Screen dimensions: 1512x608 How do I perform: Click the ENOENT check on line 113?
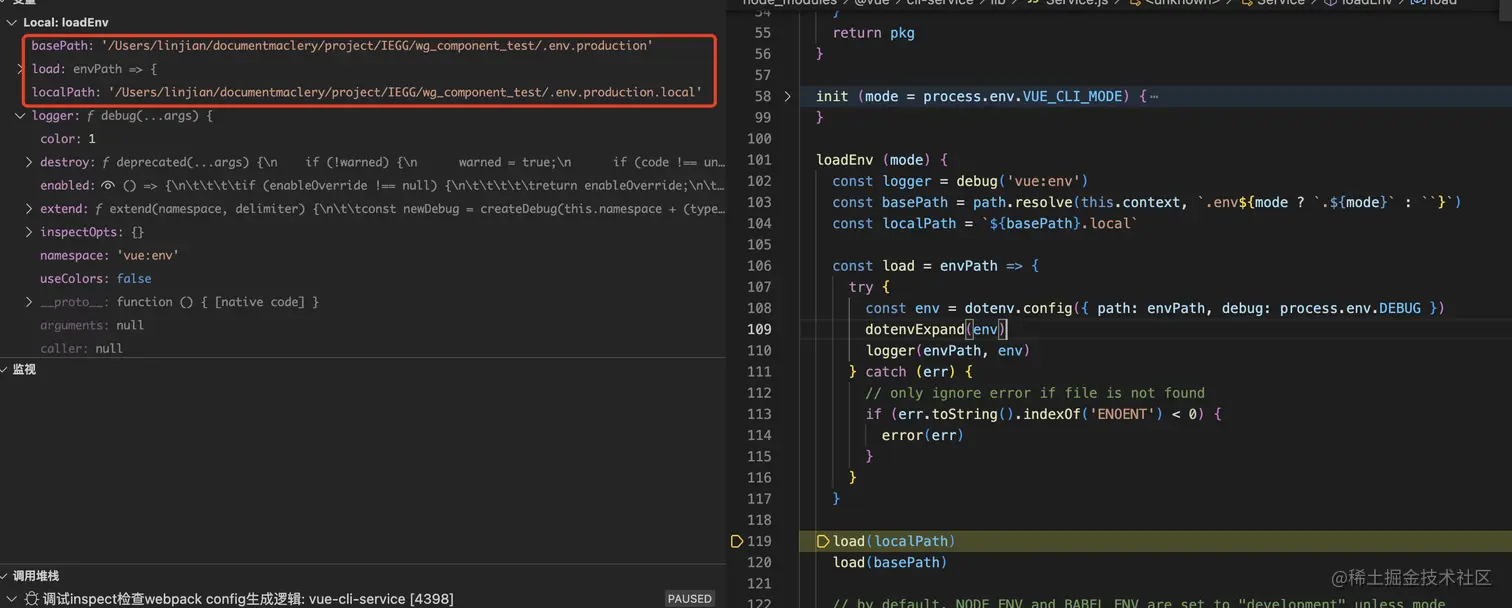coord(1044,414)
